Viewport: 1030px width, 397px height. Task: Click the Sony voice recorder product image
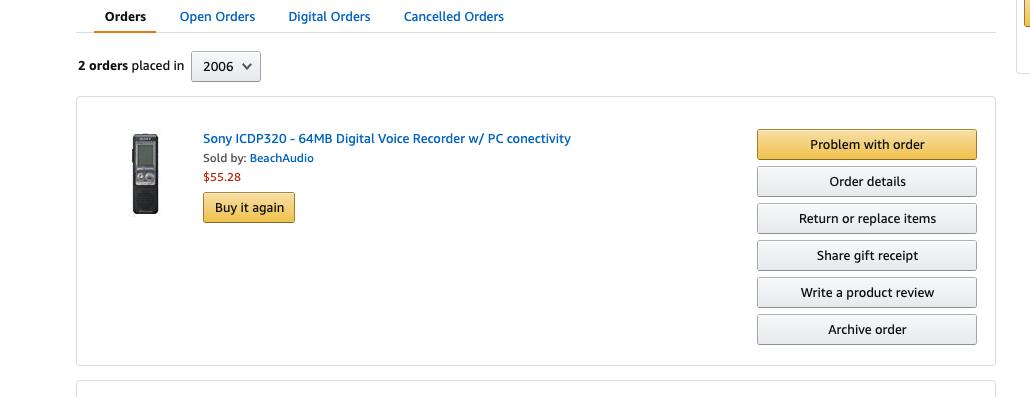point(145,174)
